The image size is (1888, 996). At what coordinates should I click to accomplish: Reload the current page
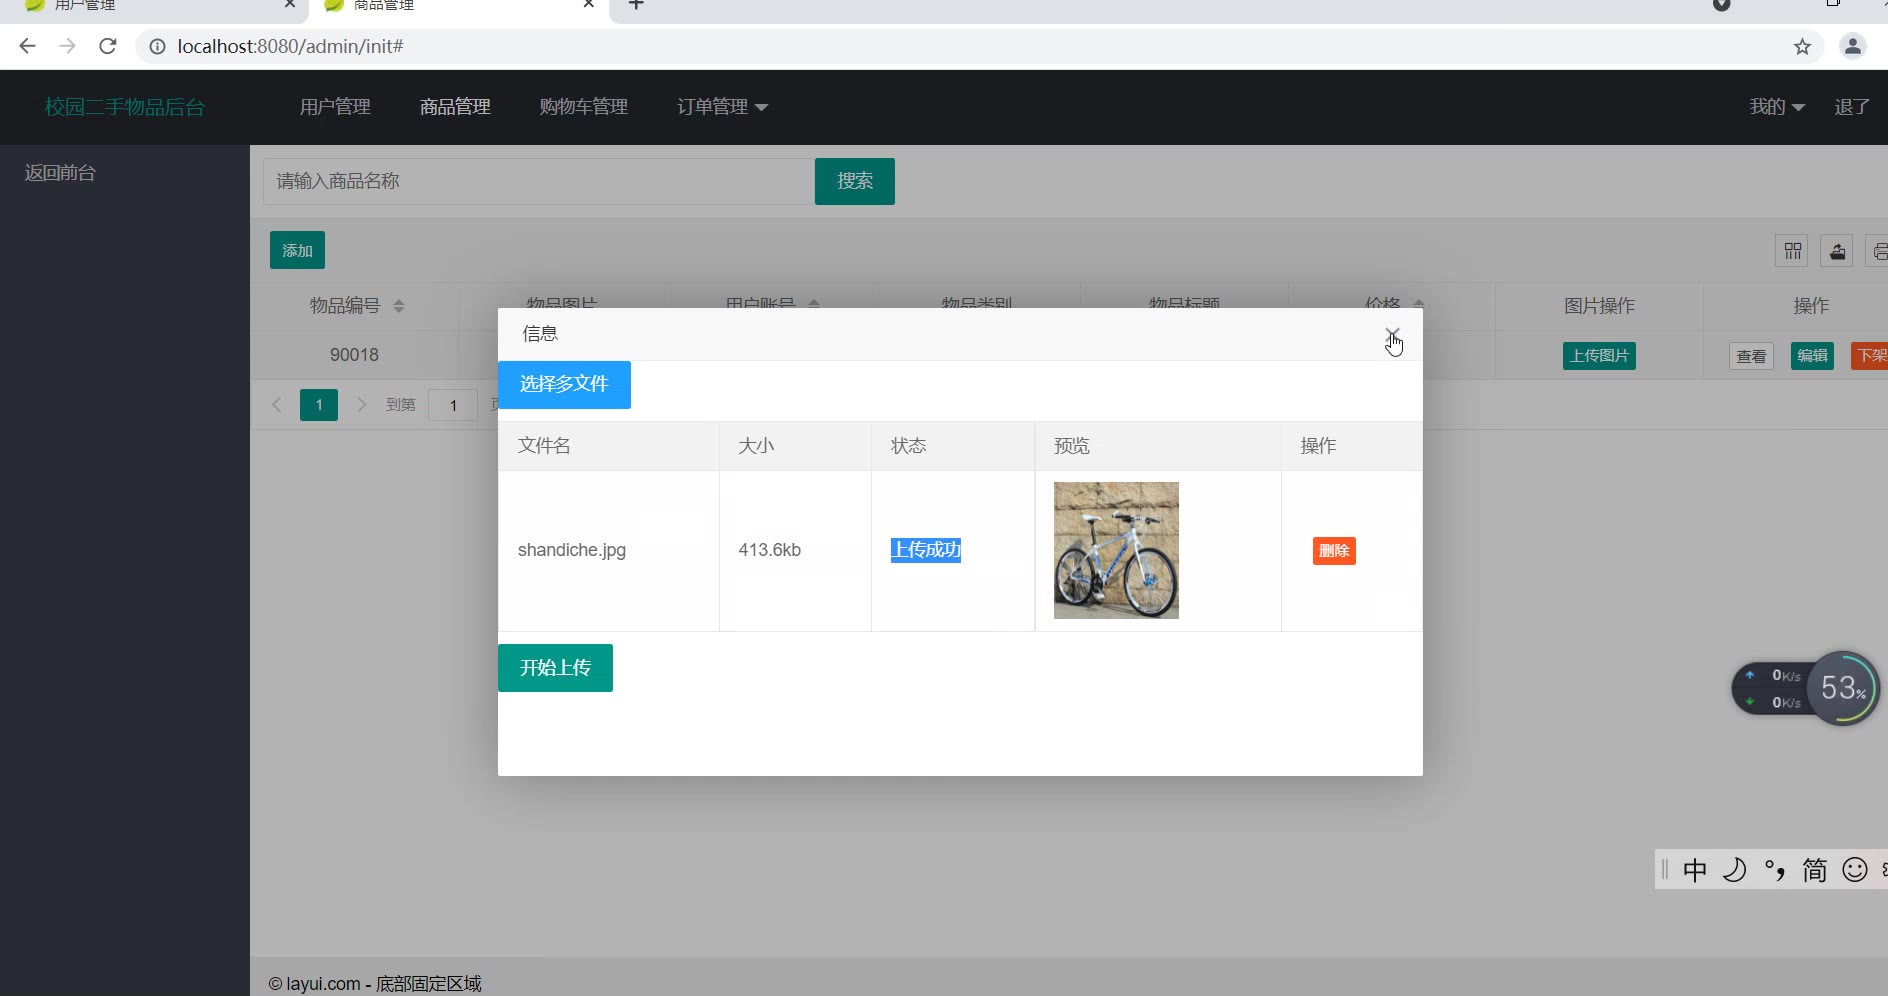[x=108, y=46]
